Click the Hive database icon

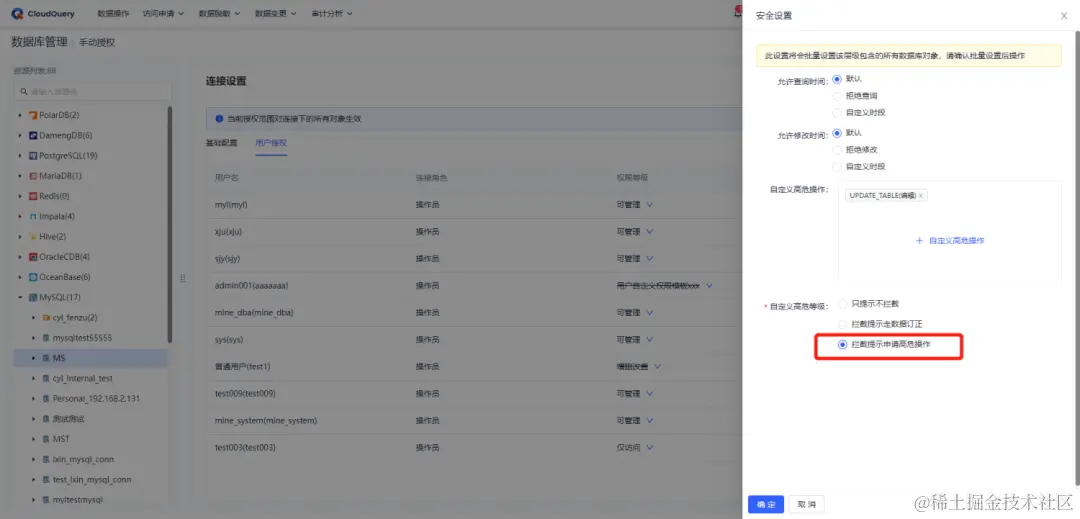point(32,237)
